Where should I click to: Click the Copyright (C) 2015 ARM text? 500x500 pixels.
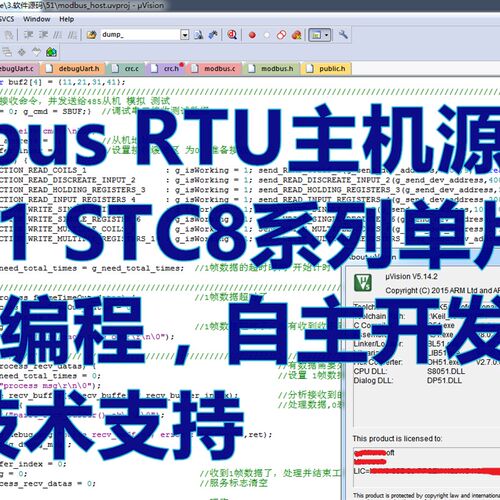pos(442,291)
